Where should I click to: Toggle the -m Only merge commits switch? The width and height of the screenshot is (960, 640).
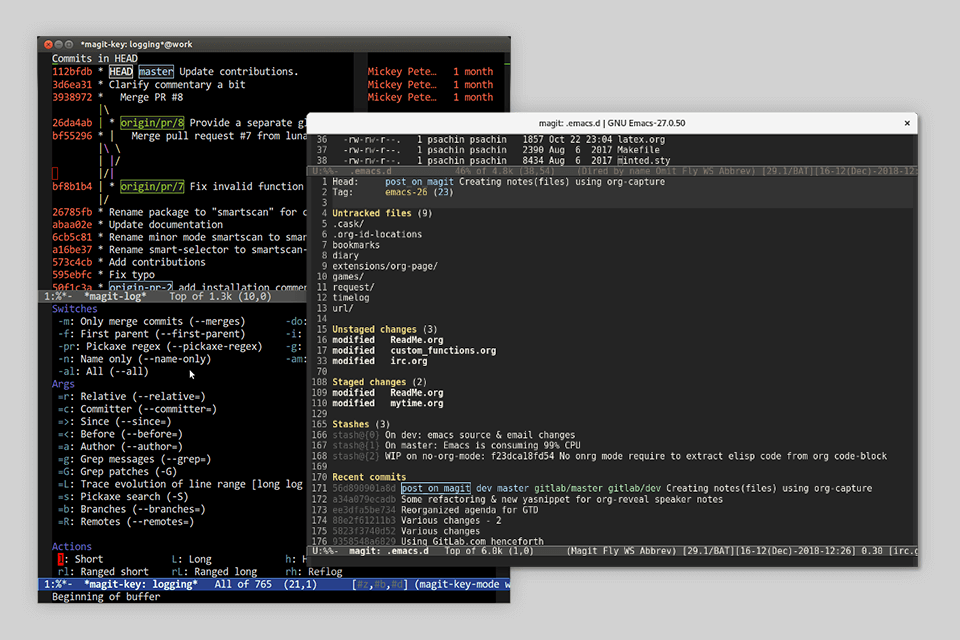[x=151, y=322]
